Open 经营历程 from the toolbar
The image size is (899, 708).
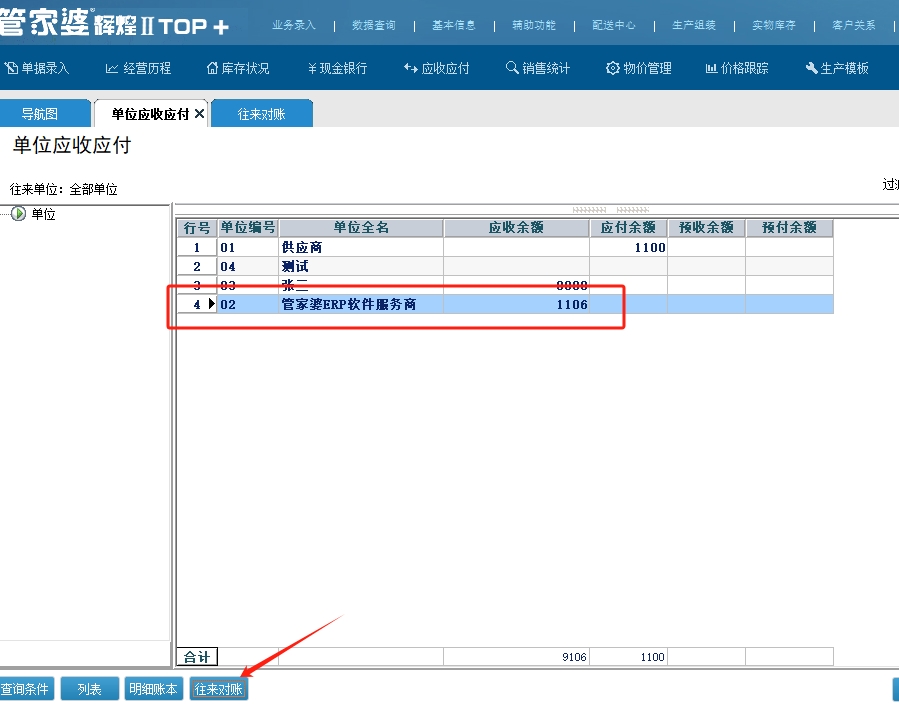[139, 68]
